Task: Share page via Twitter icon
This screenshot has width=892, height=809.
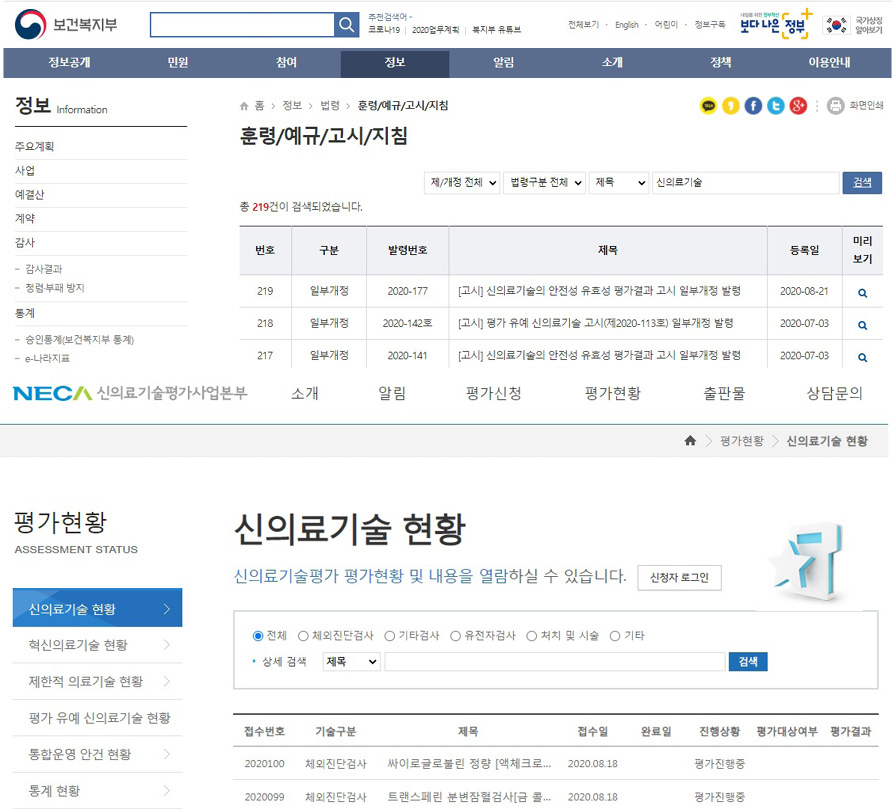Action: (775, 106)
